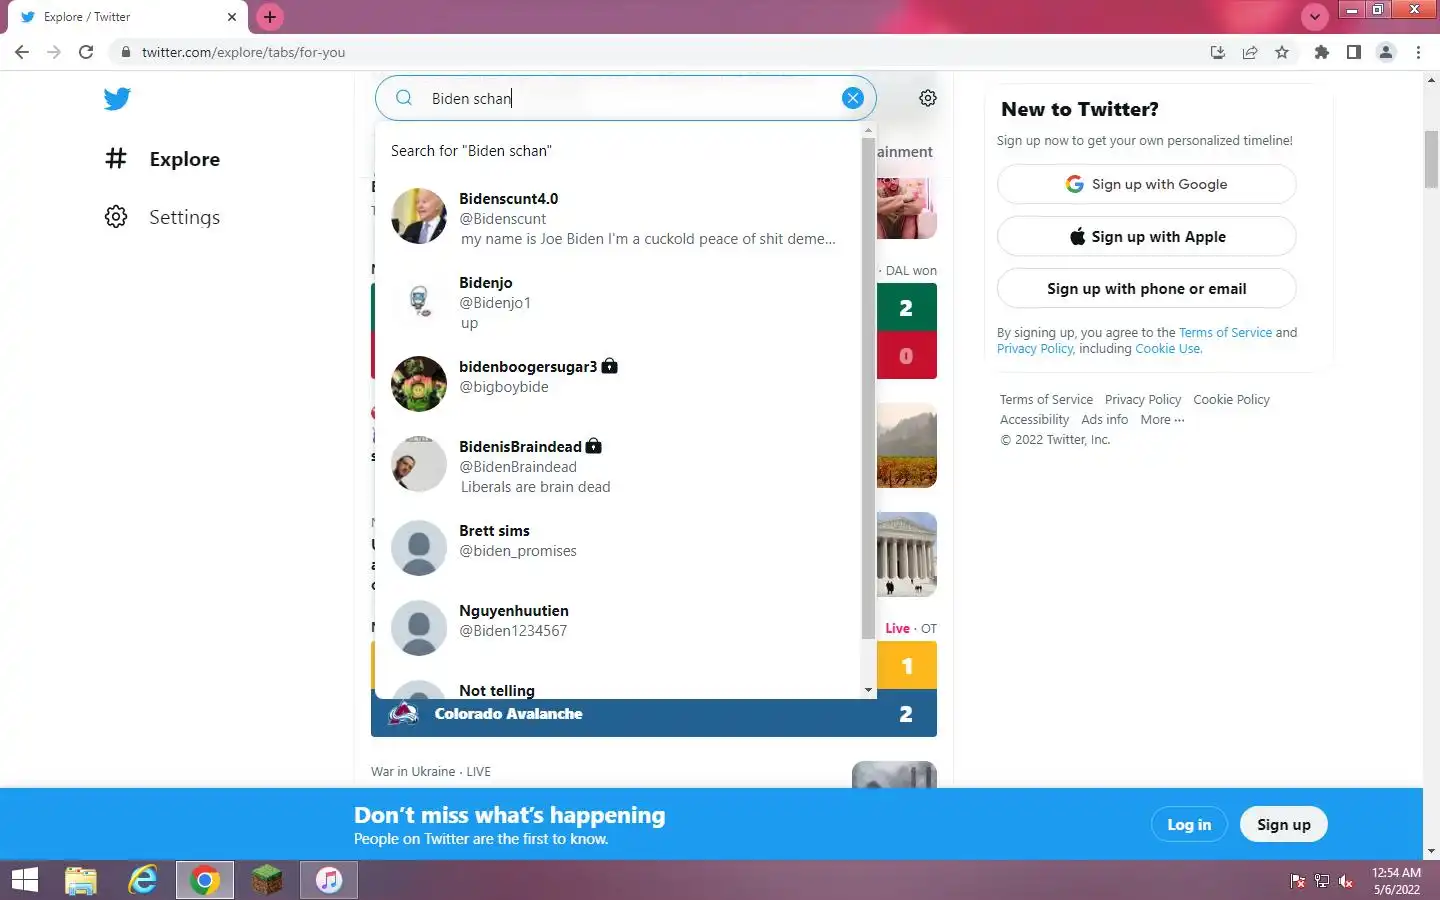1440x900 pixels.
Task: Close the Explore / Twitter tab
Action: (x=231, y=17)
